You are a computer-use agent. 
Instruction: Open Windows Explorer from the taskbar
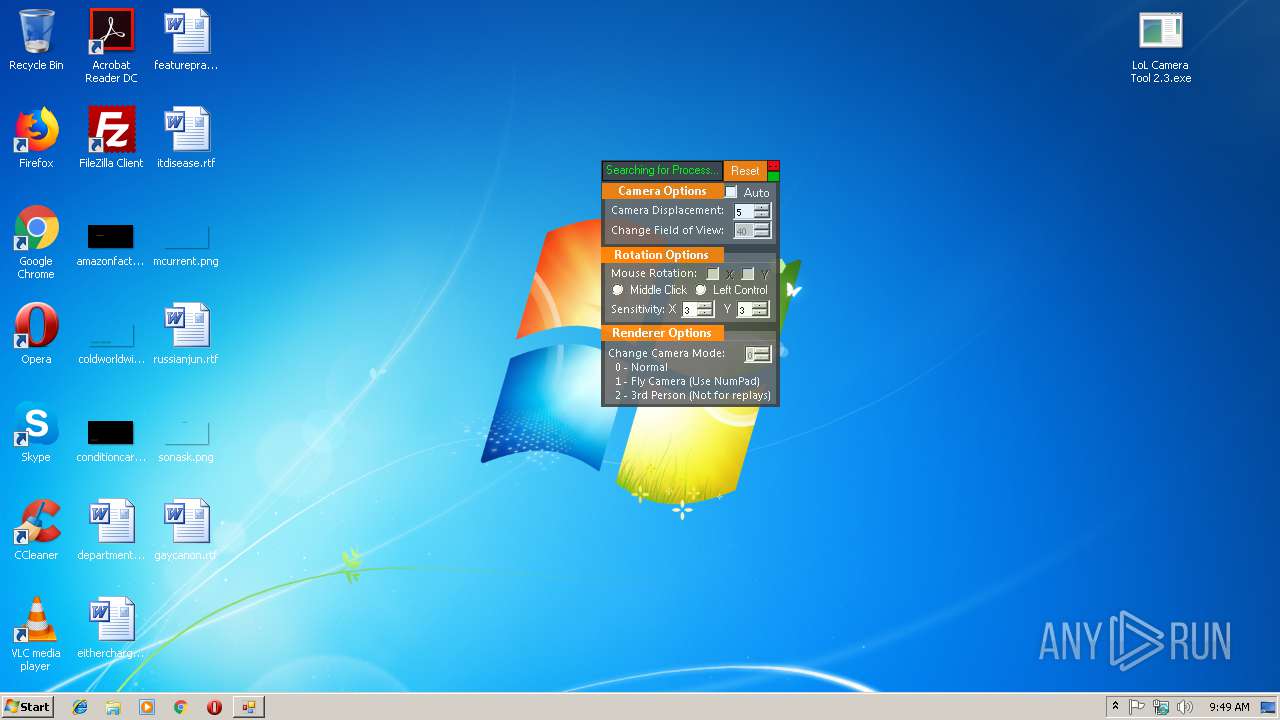tap(113, 707)
